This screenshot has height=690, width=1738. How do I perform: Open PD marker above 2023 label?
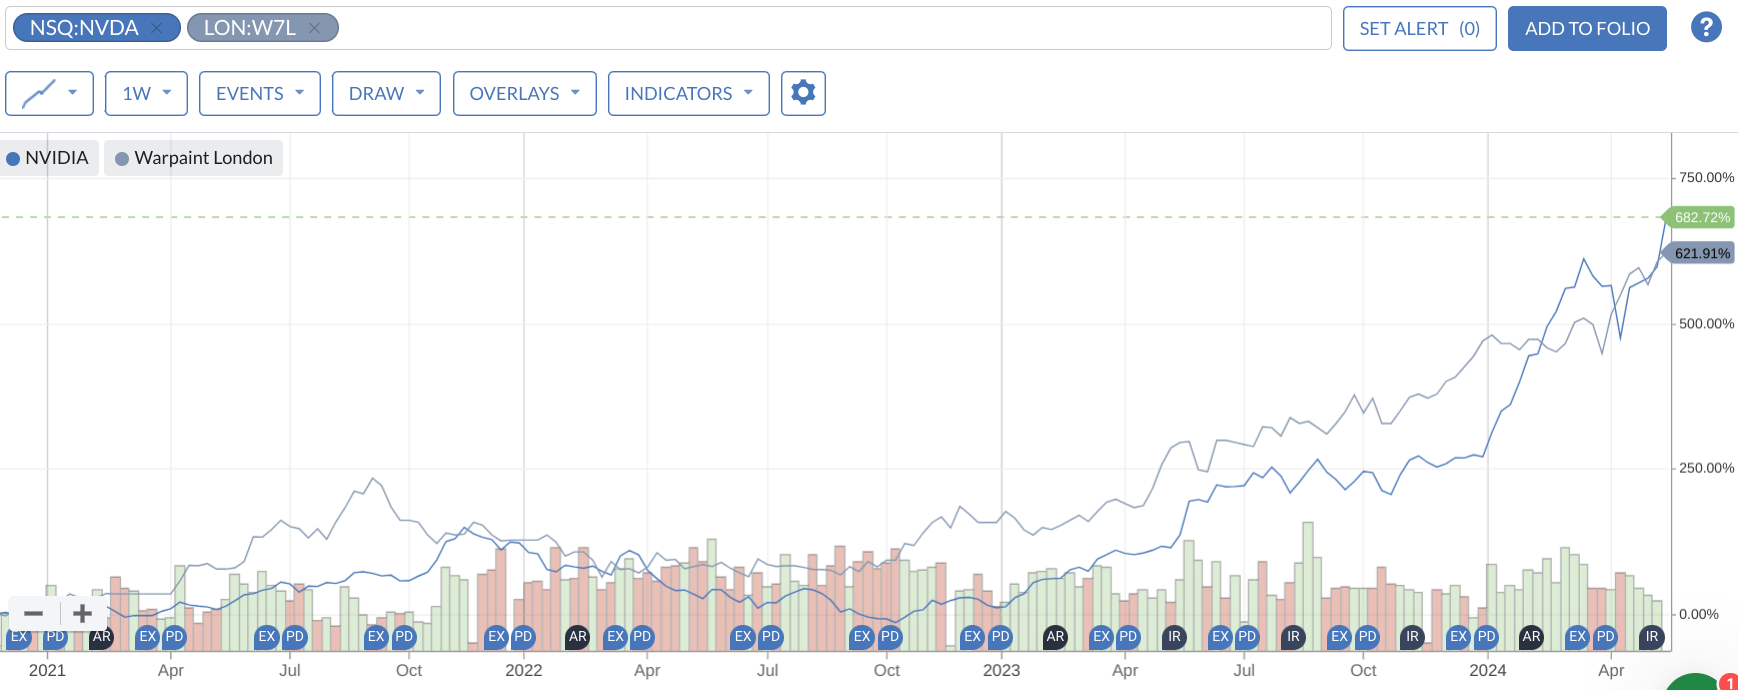[x=1000, y=636]
